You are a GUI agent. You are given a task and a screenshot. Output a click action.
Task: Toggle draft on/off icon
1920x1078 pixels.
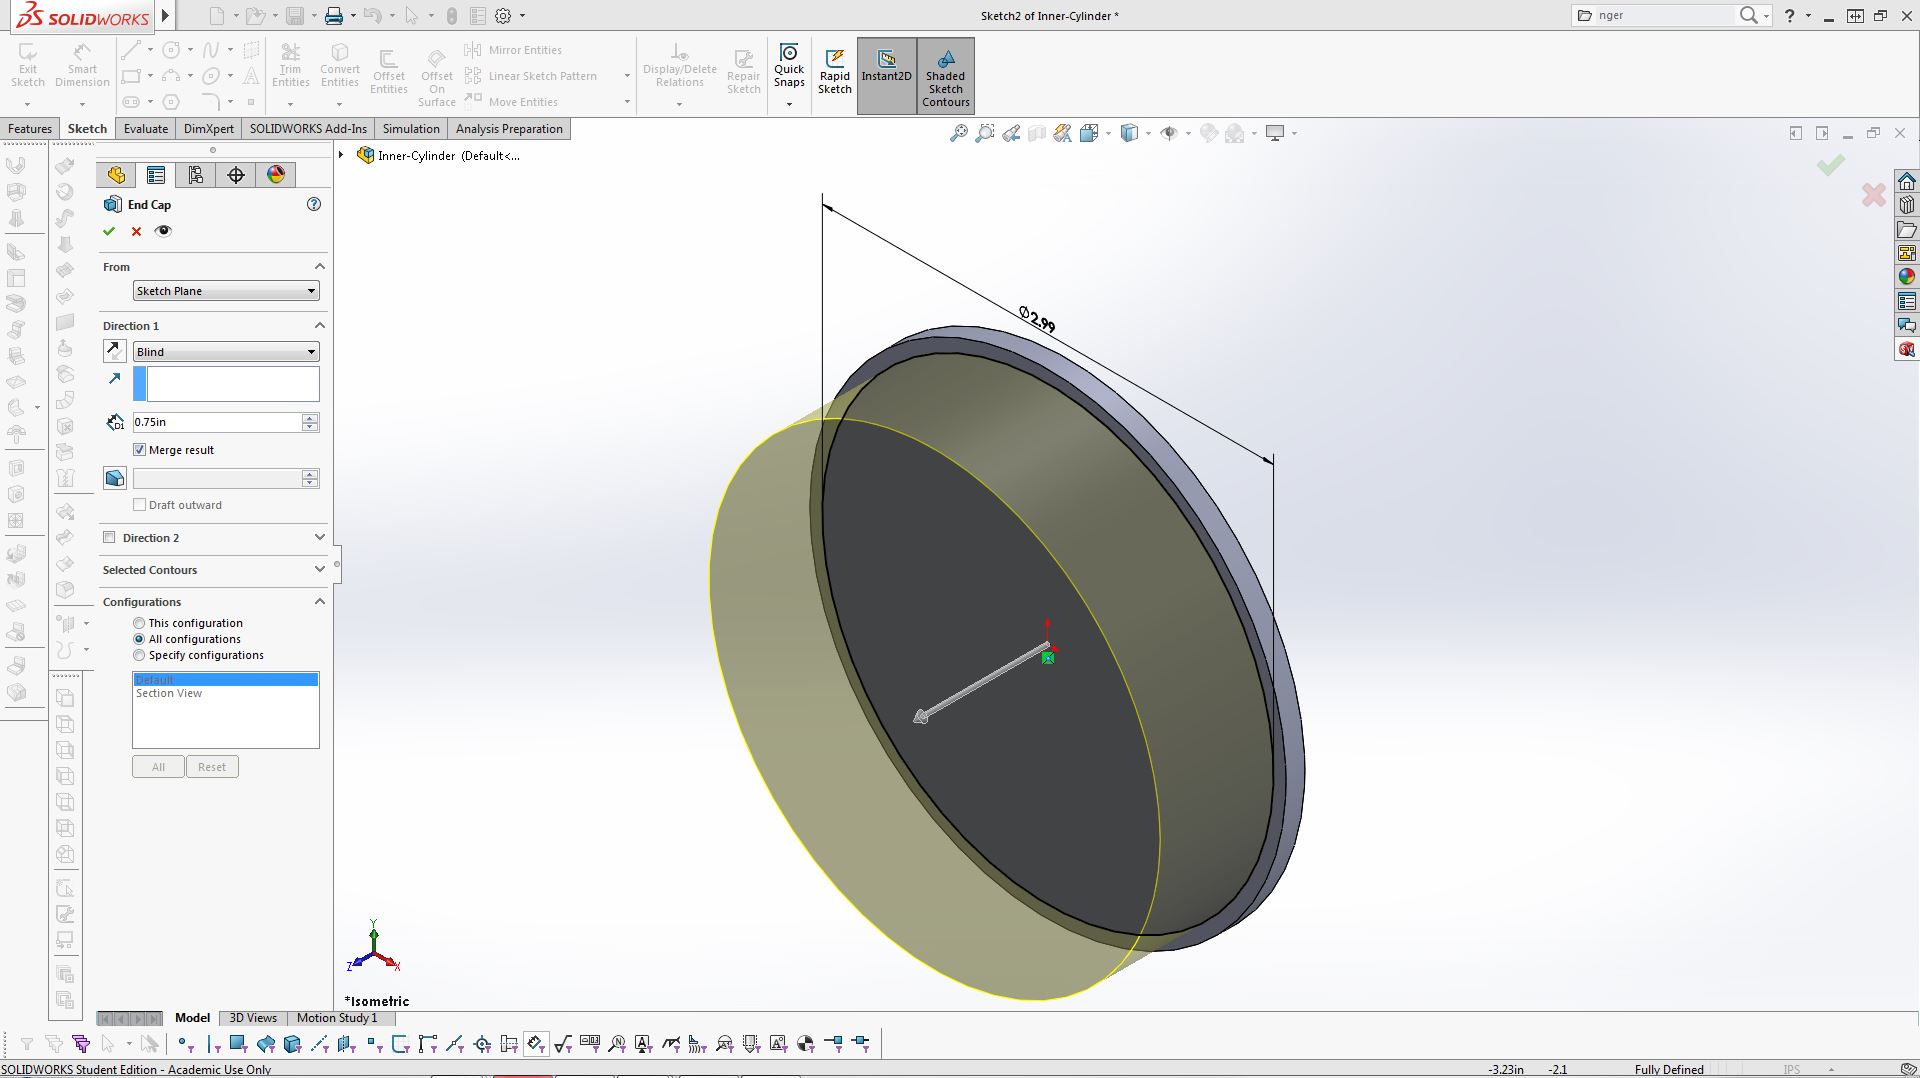(115, 478)
